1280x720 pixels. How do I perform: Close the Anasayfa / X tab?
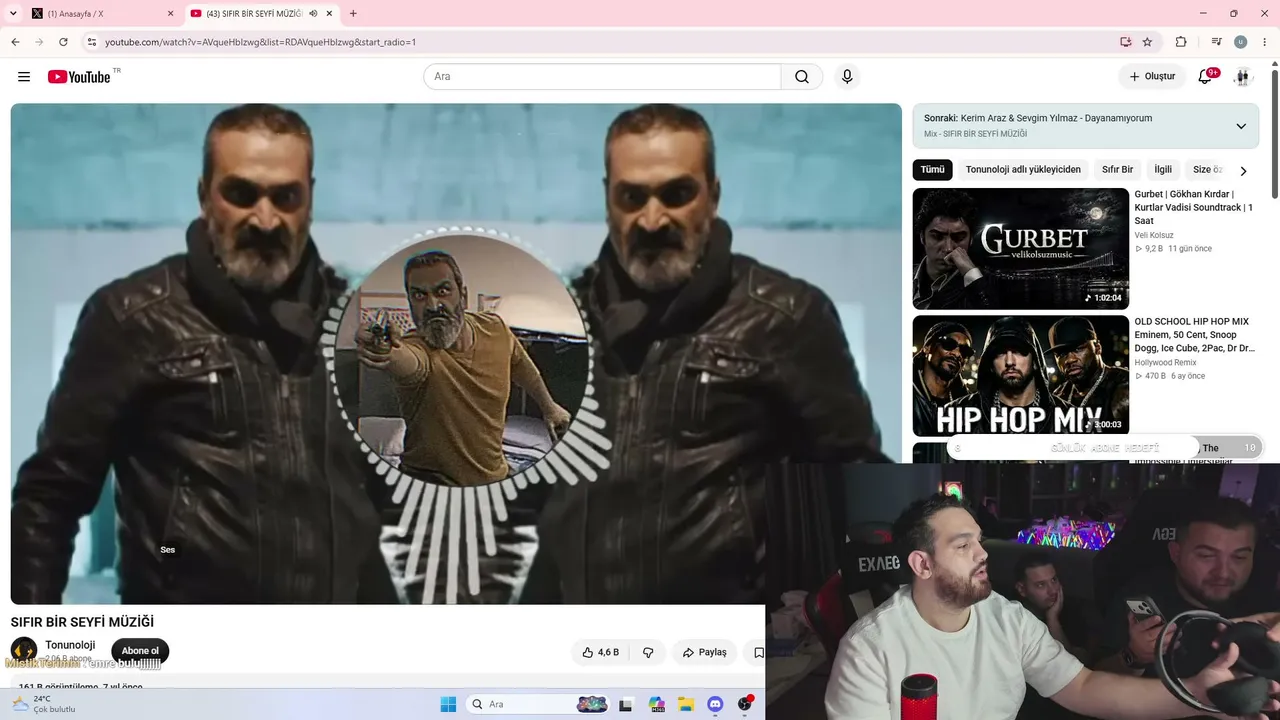[170, 14]
